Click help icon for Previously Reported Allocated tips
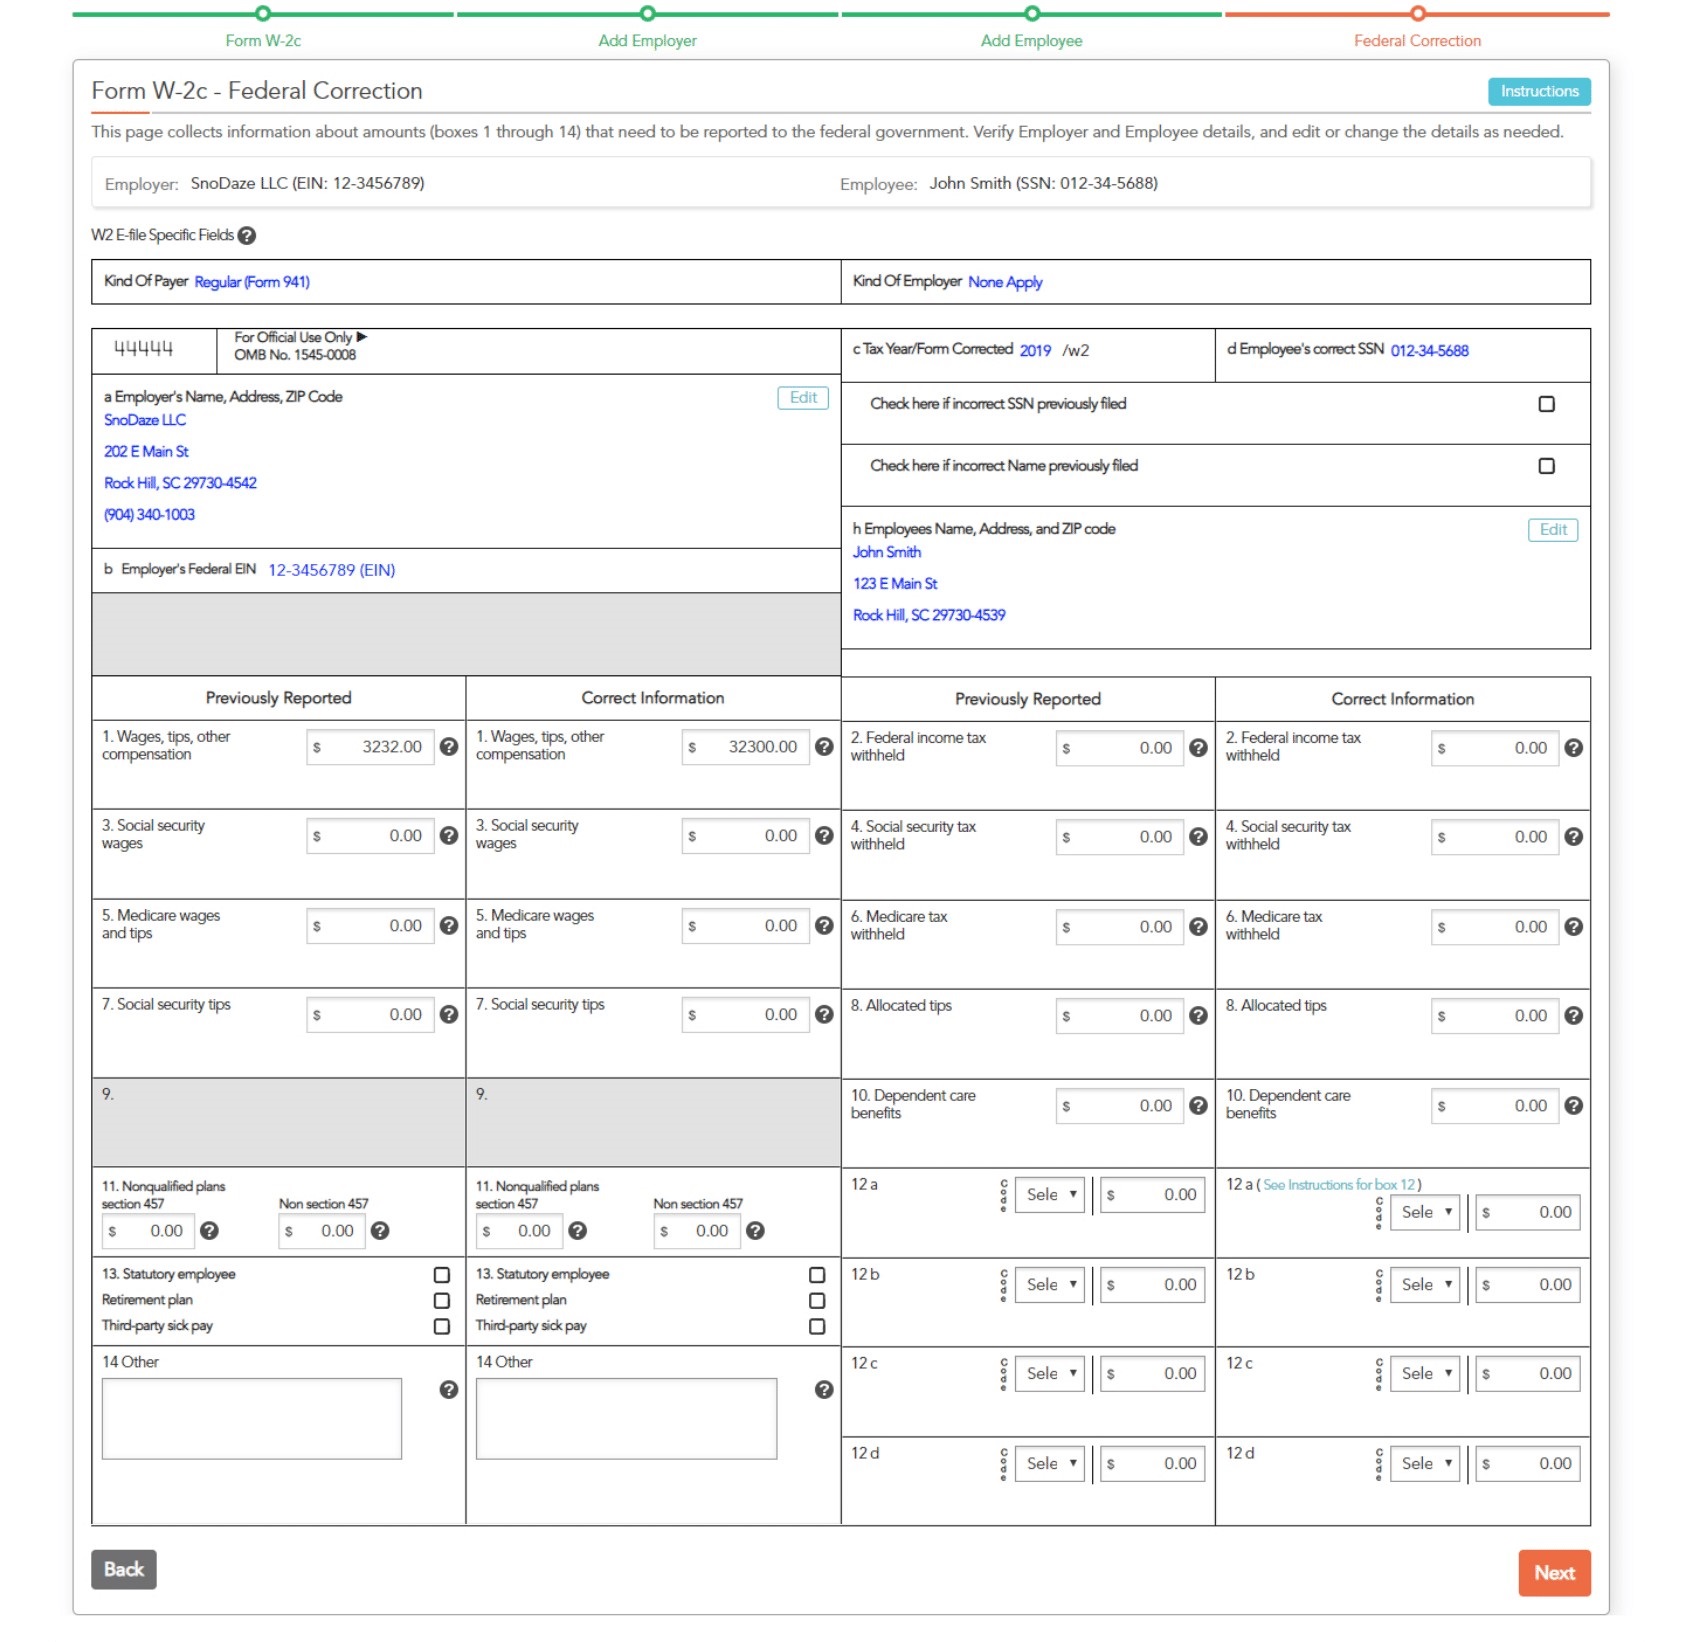 click(x=1198, y=1016)
